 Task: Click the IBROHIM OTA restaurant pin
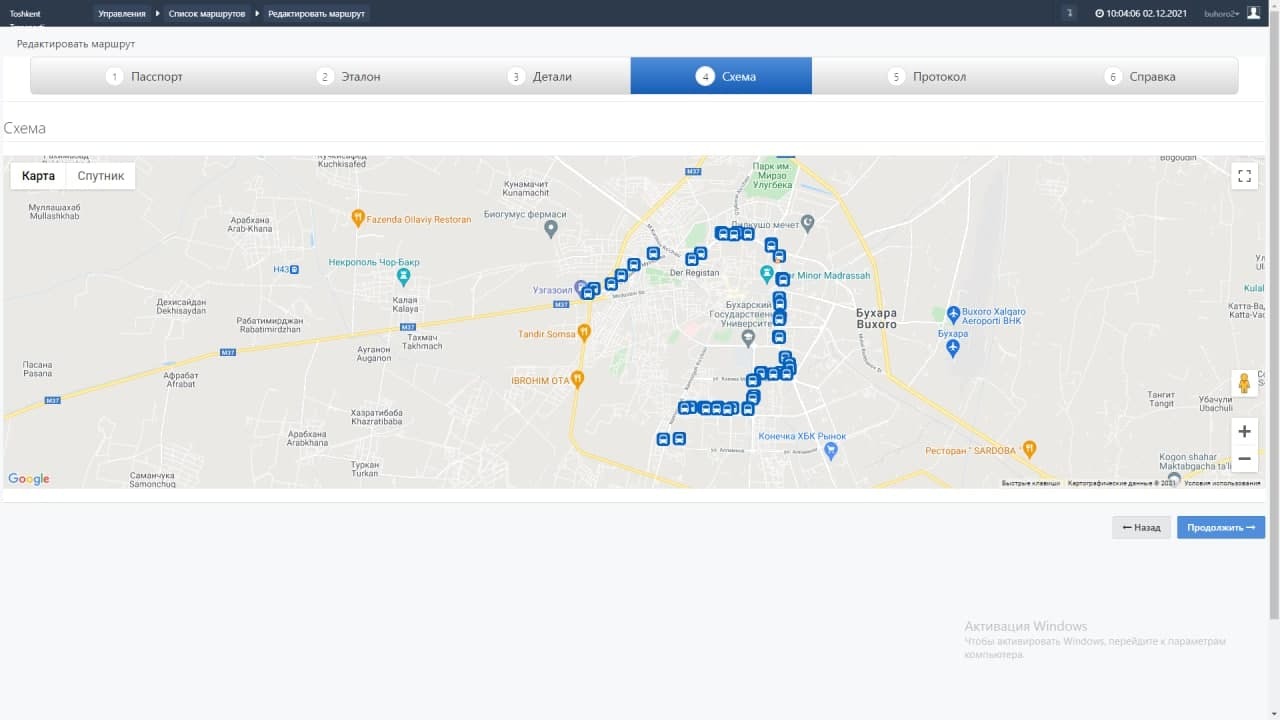(x=577, y=379)
